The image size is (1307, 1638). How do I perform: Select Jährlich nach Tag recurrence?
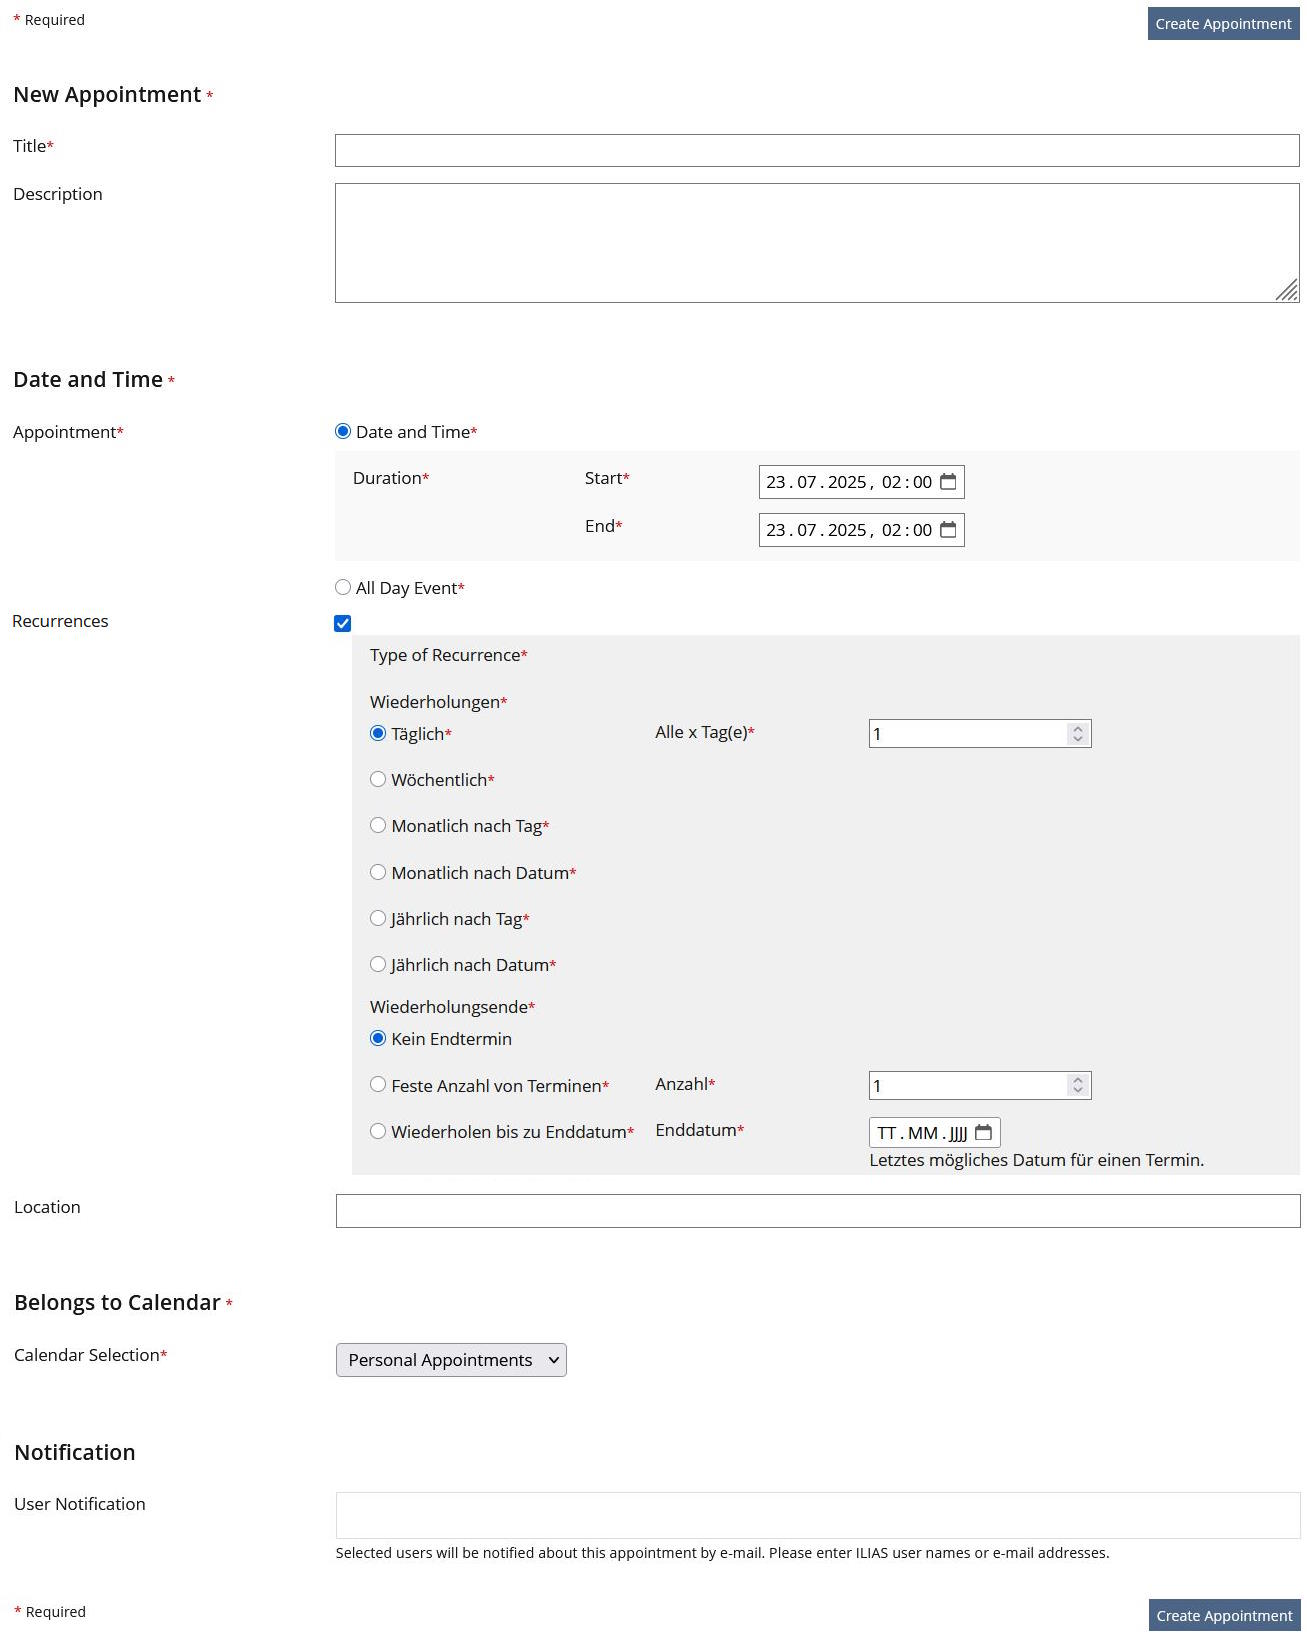(378, 919)
